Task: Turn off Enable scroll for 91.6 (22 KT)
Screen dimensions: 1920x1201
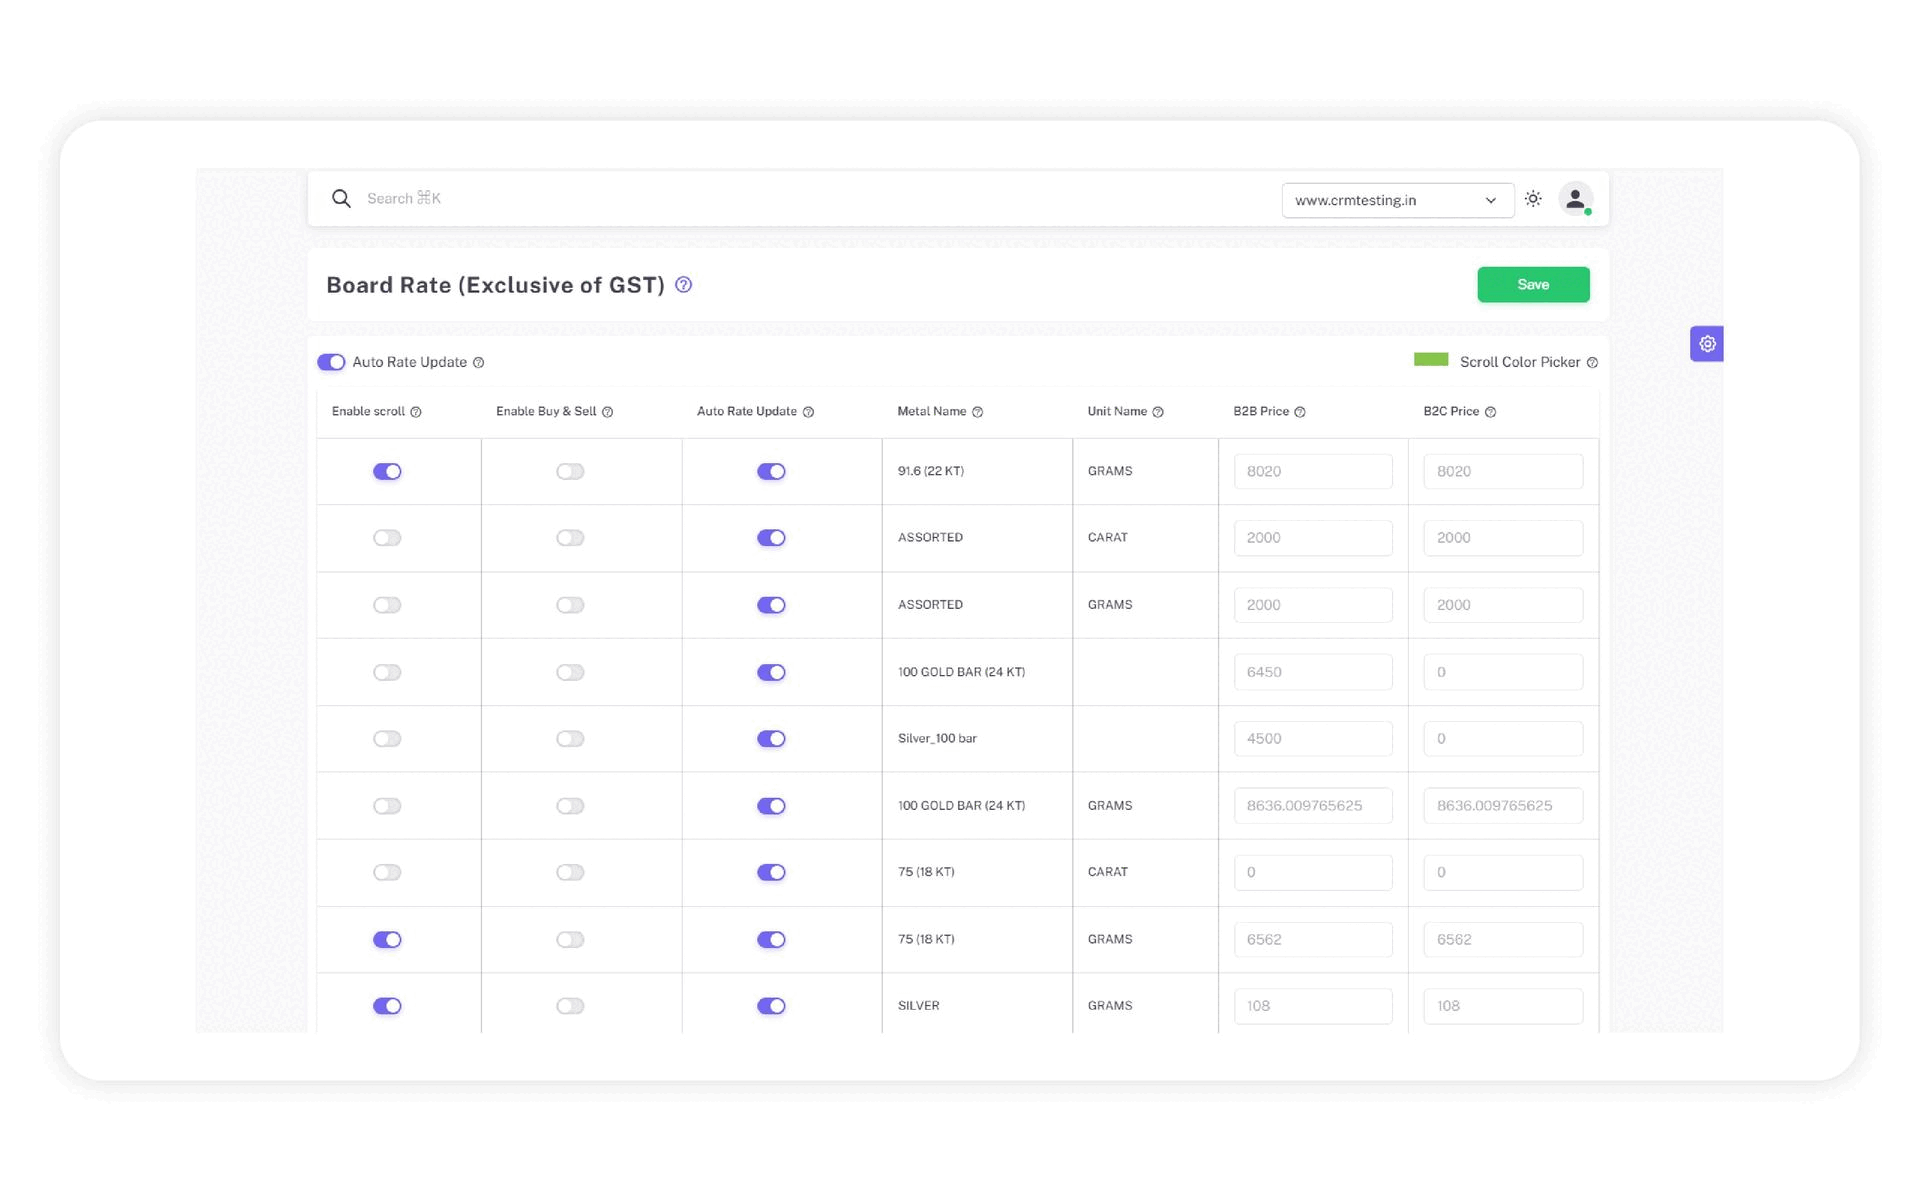Action: tap(387, 472)
